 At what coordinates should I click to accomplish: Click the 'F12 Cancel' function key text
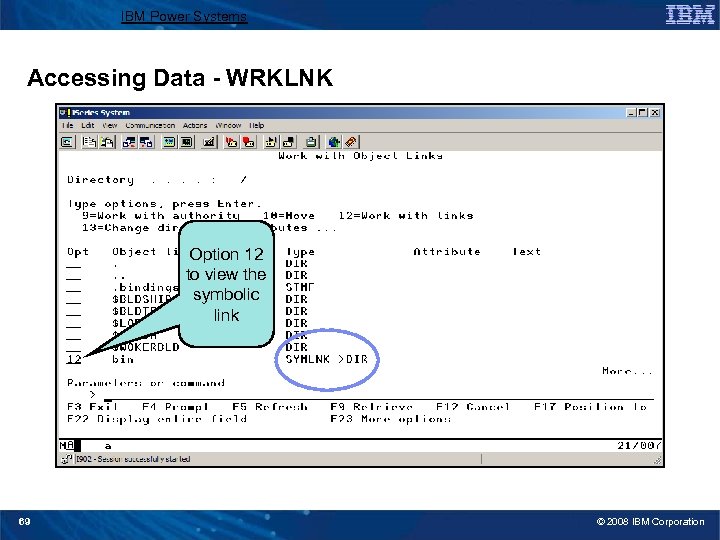click(x=473, y=407)
